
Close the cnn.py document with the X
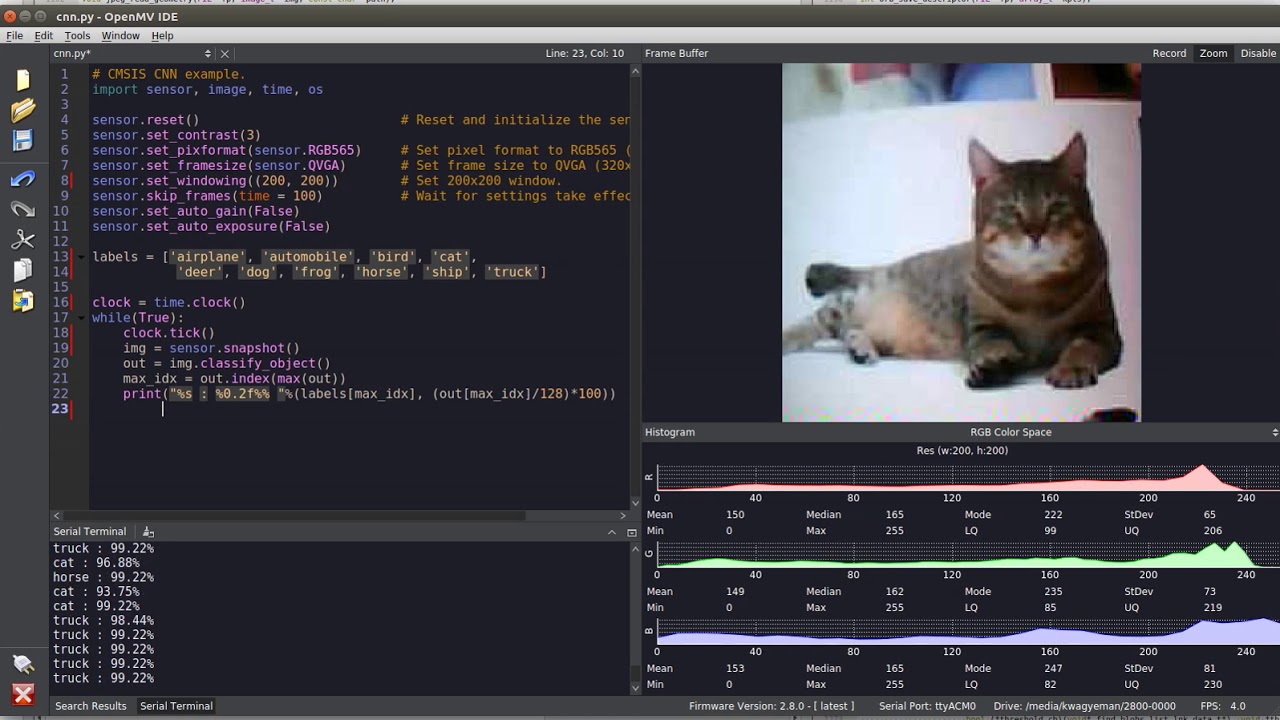point(225,54)
